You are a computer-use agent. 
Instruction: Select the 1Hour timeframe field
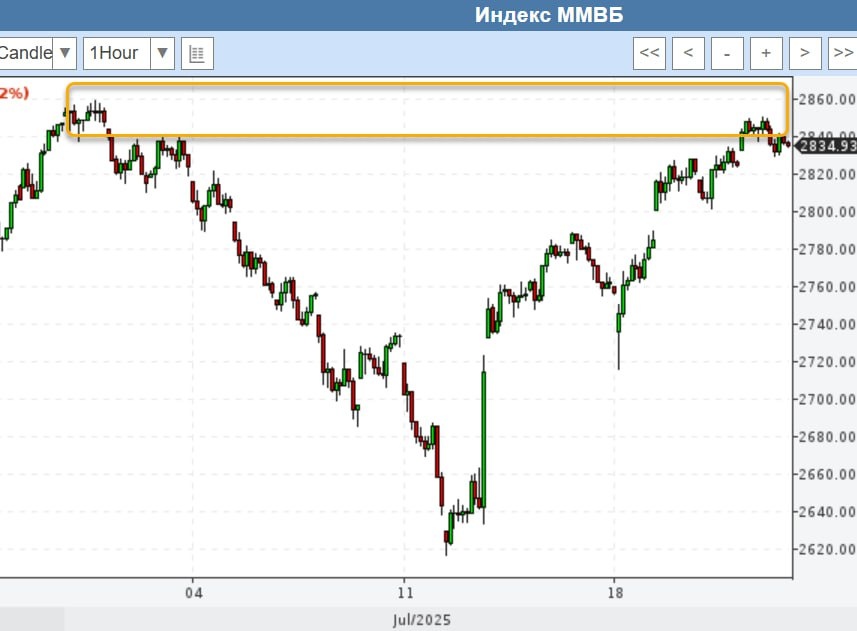pyautogui.click(x=117, y=53)
